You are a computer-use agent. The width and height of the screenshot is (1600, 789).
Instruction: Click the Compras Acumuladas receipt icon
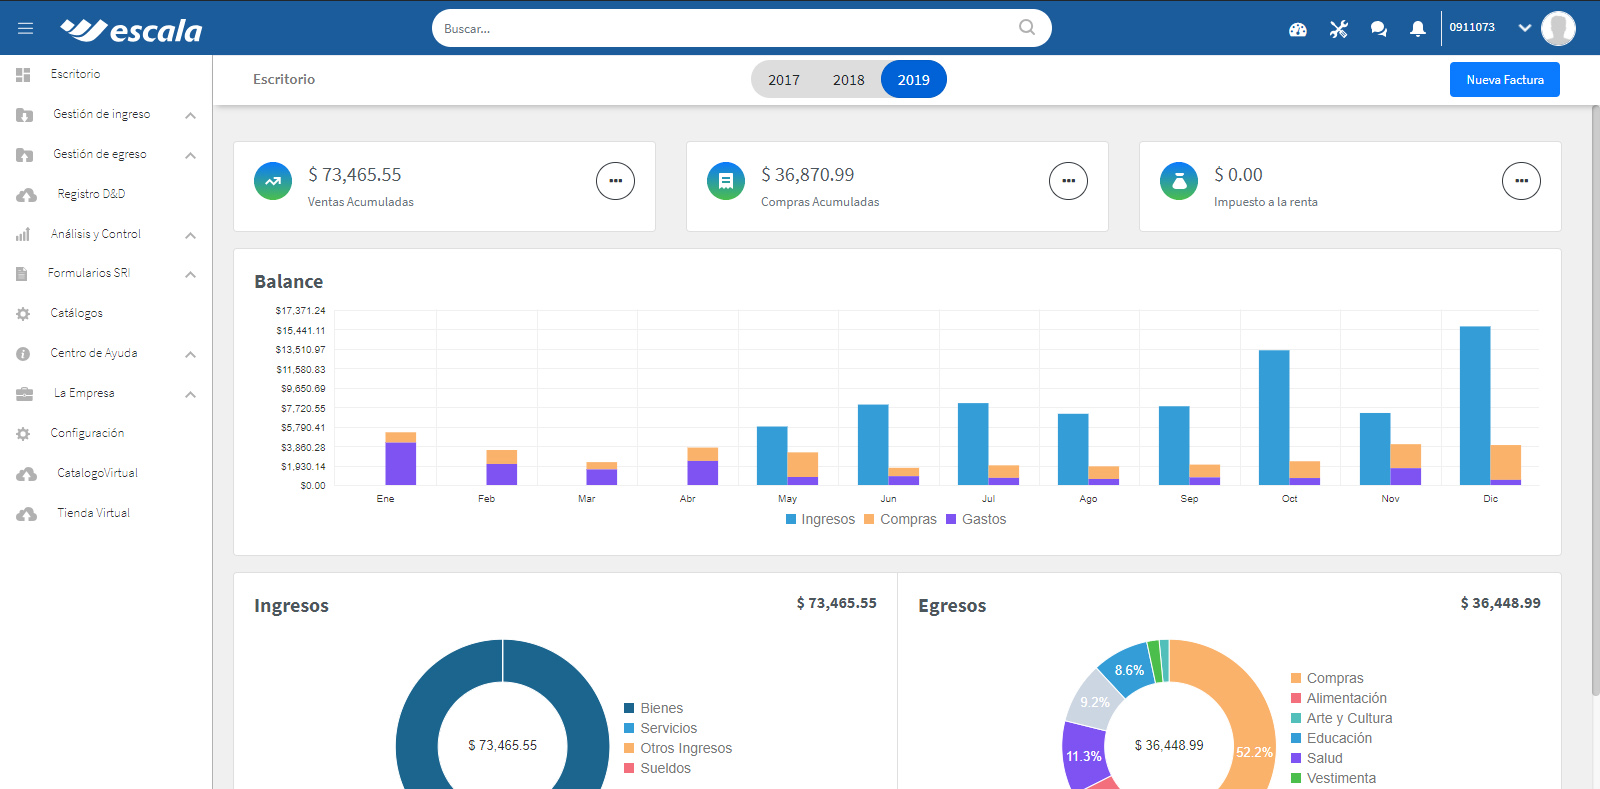click(x=726, y=181)
